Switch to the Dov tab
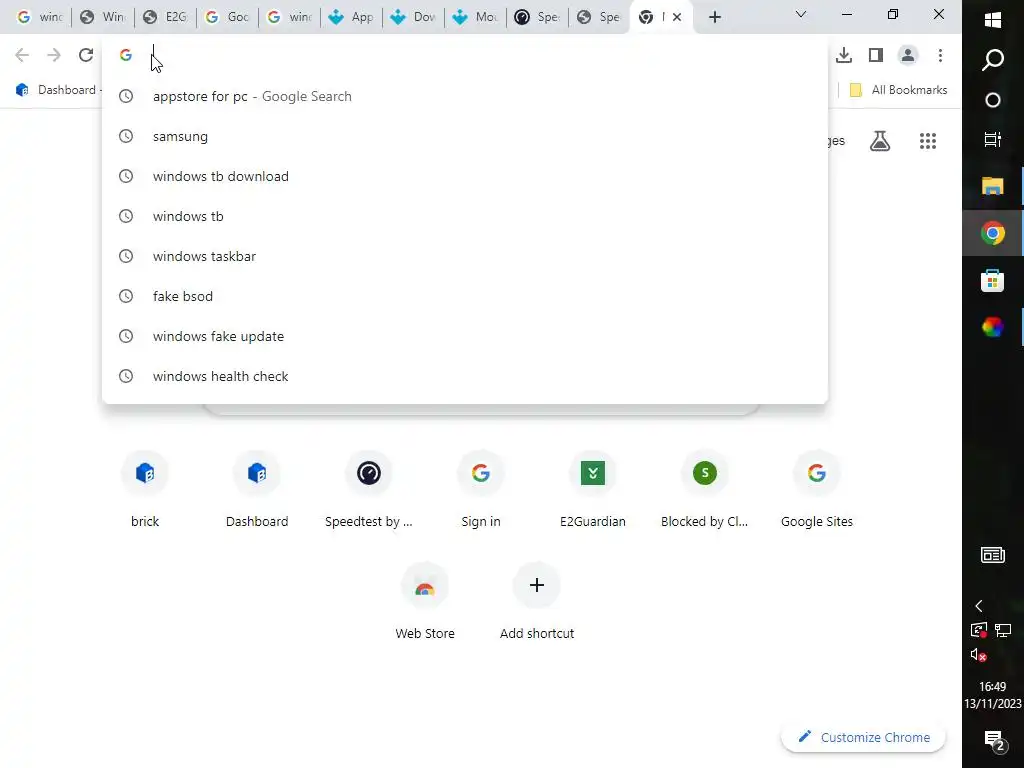The width and height of the screenshot is (1024, 768). 415,17
